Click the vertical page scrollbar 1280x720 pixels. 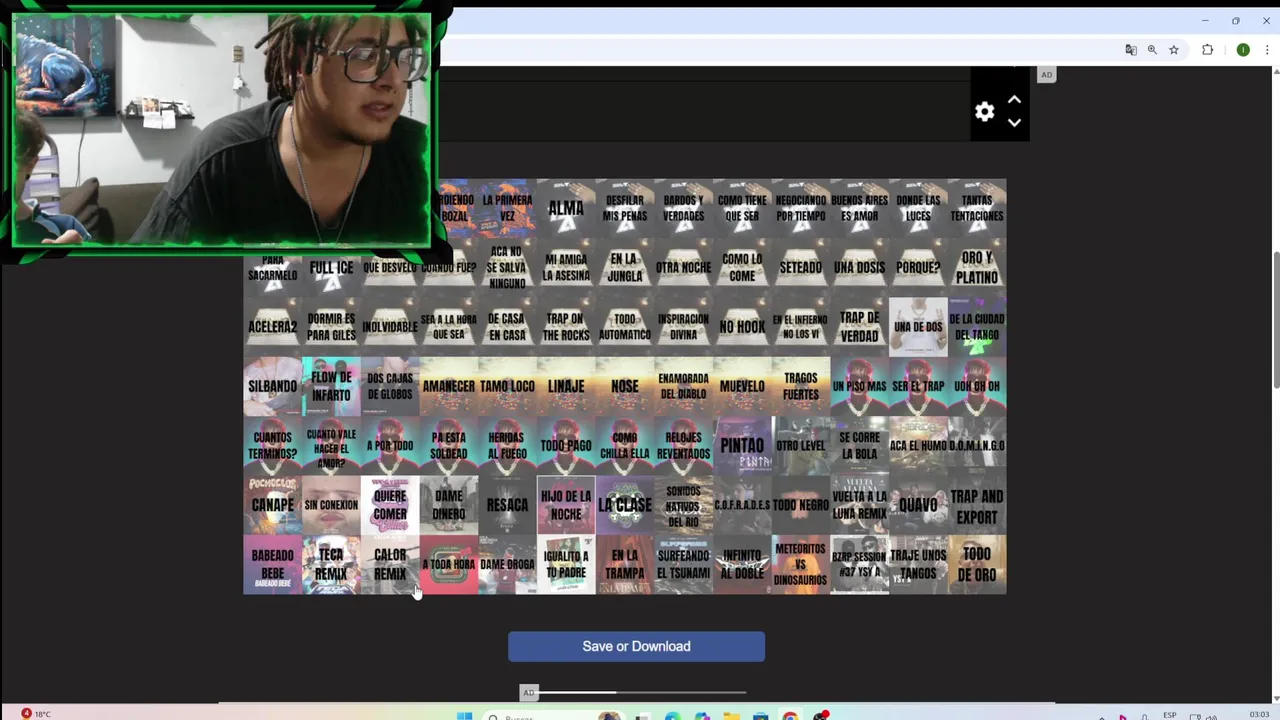pos(1275,320)
